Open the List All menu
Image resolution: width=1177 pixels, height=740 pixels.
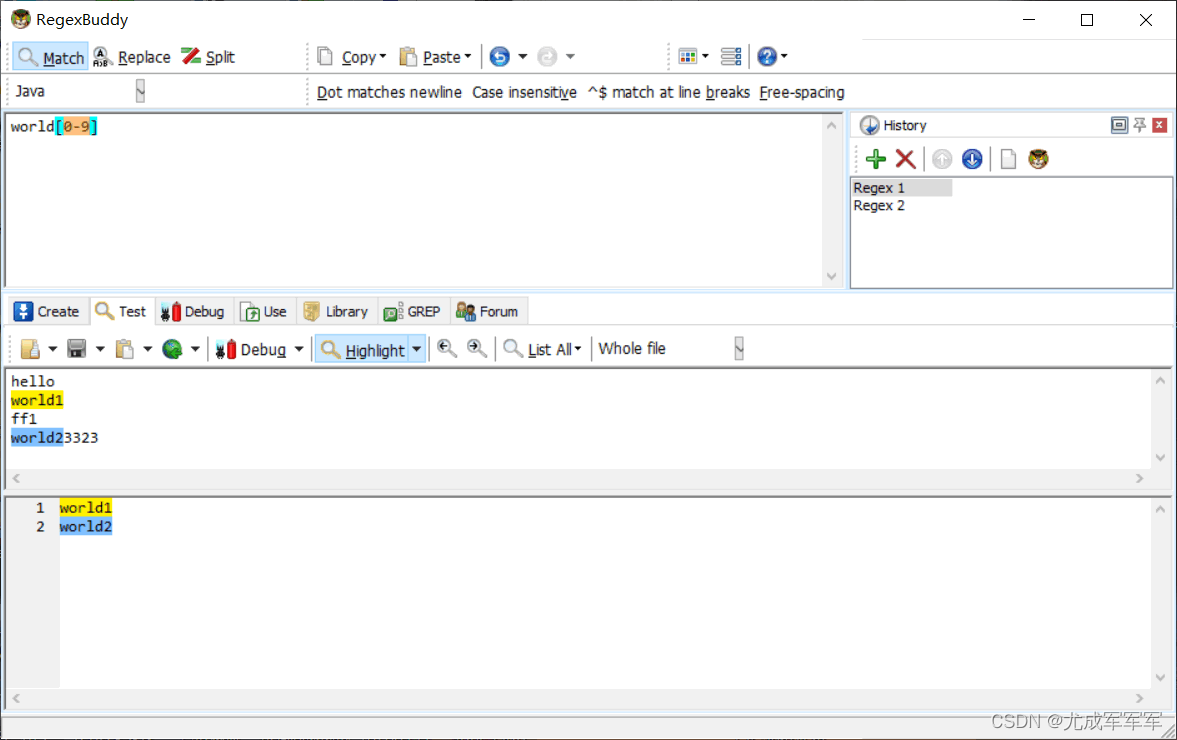pos(542,349)
